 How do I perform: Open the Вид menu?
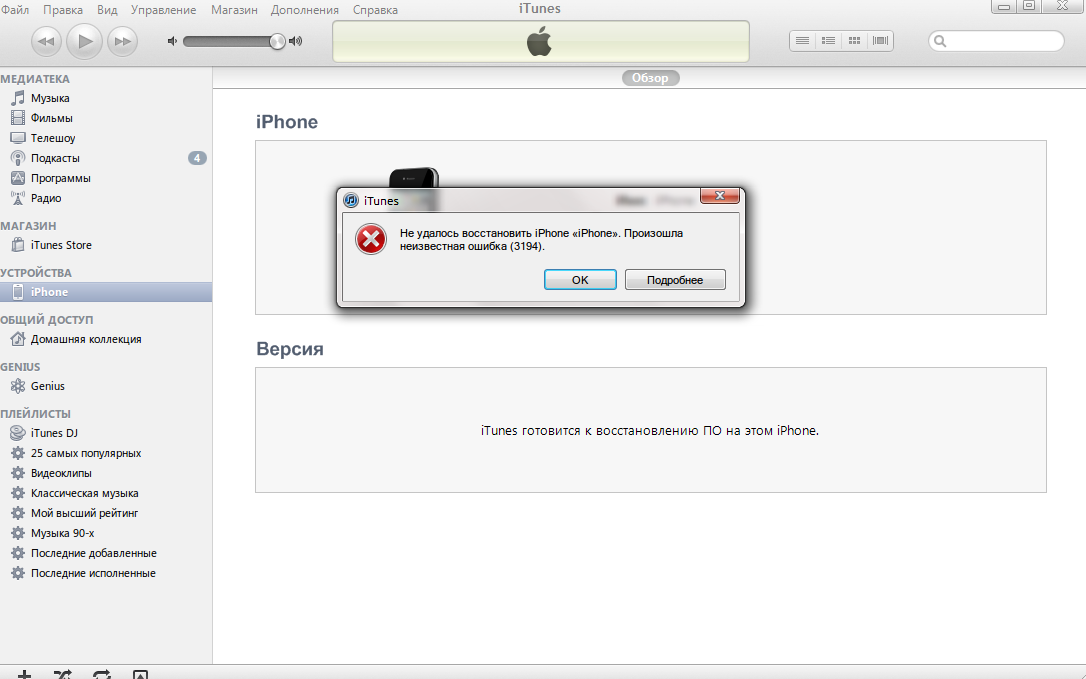107,10
